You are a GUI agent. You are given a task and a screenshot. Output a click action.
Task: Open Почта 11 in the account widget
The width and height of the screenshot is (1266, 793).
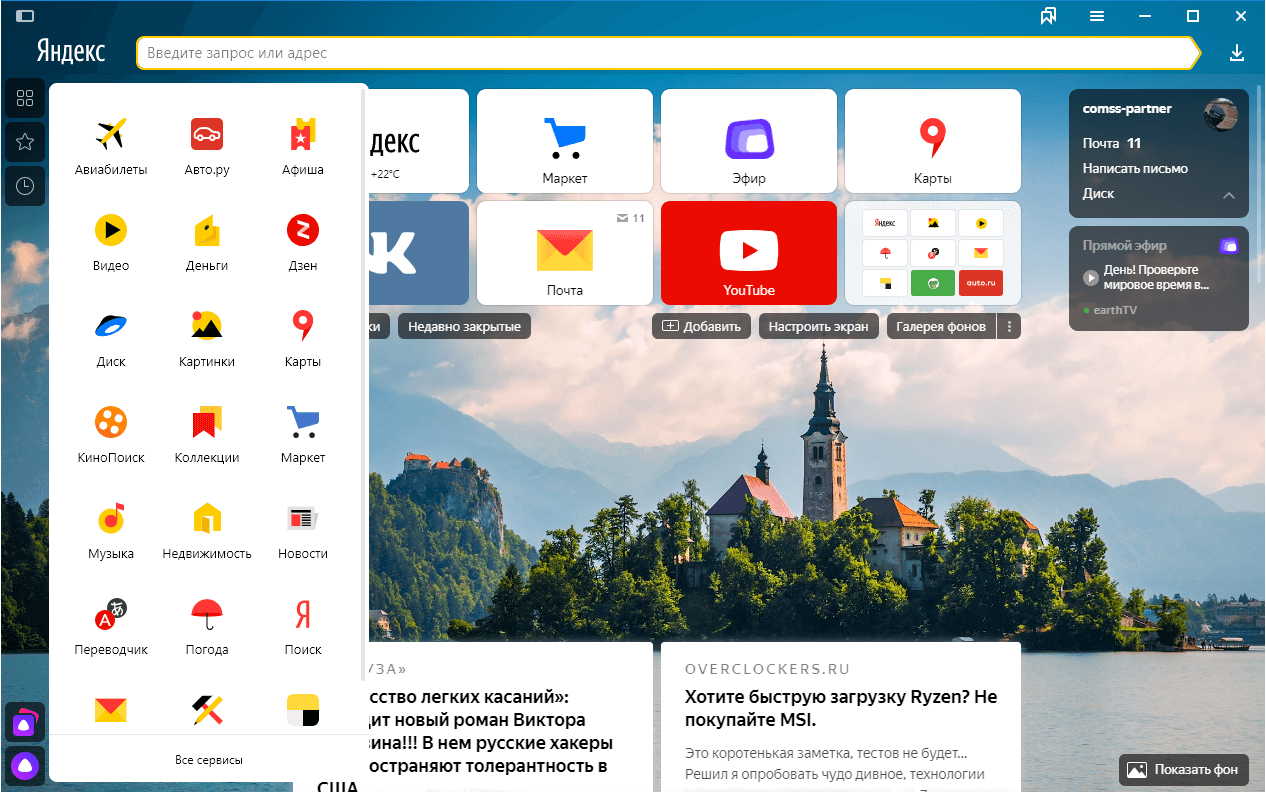pyautogui.click(x=1112, y=143)
